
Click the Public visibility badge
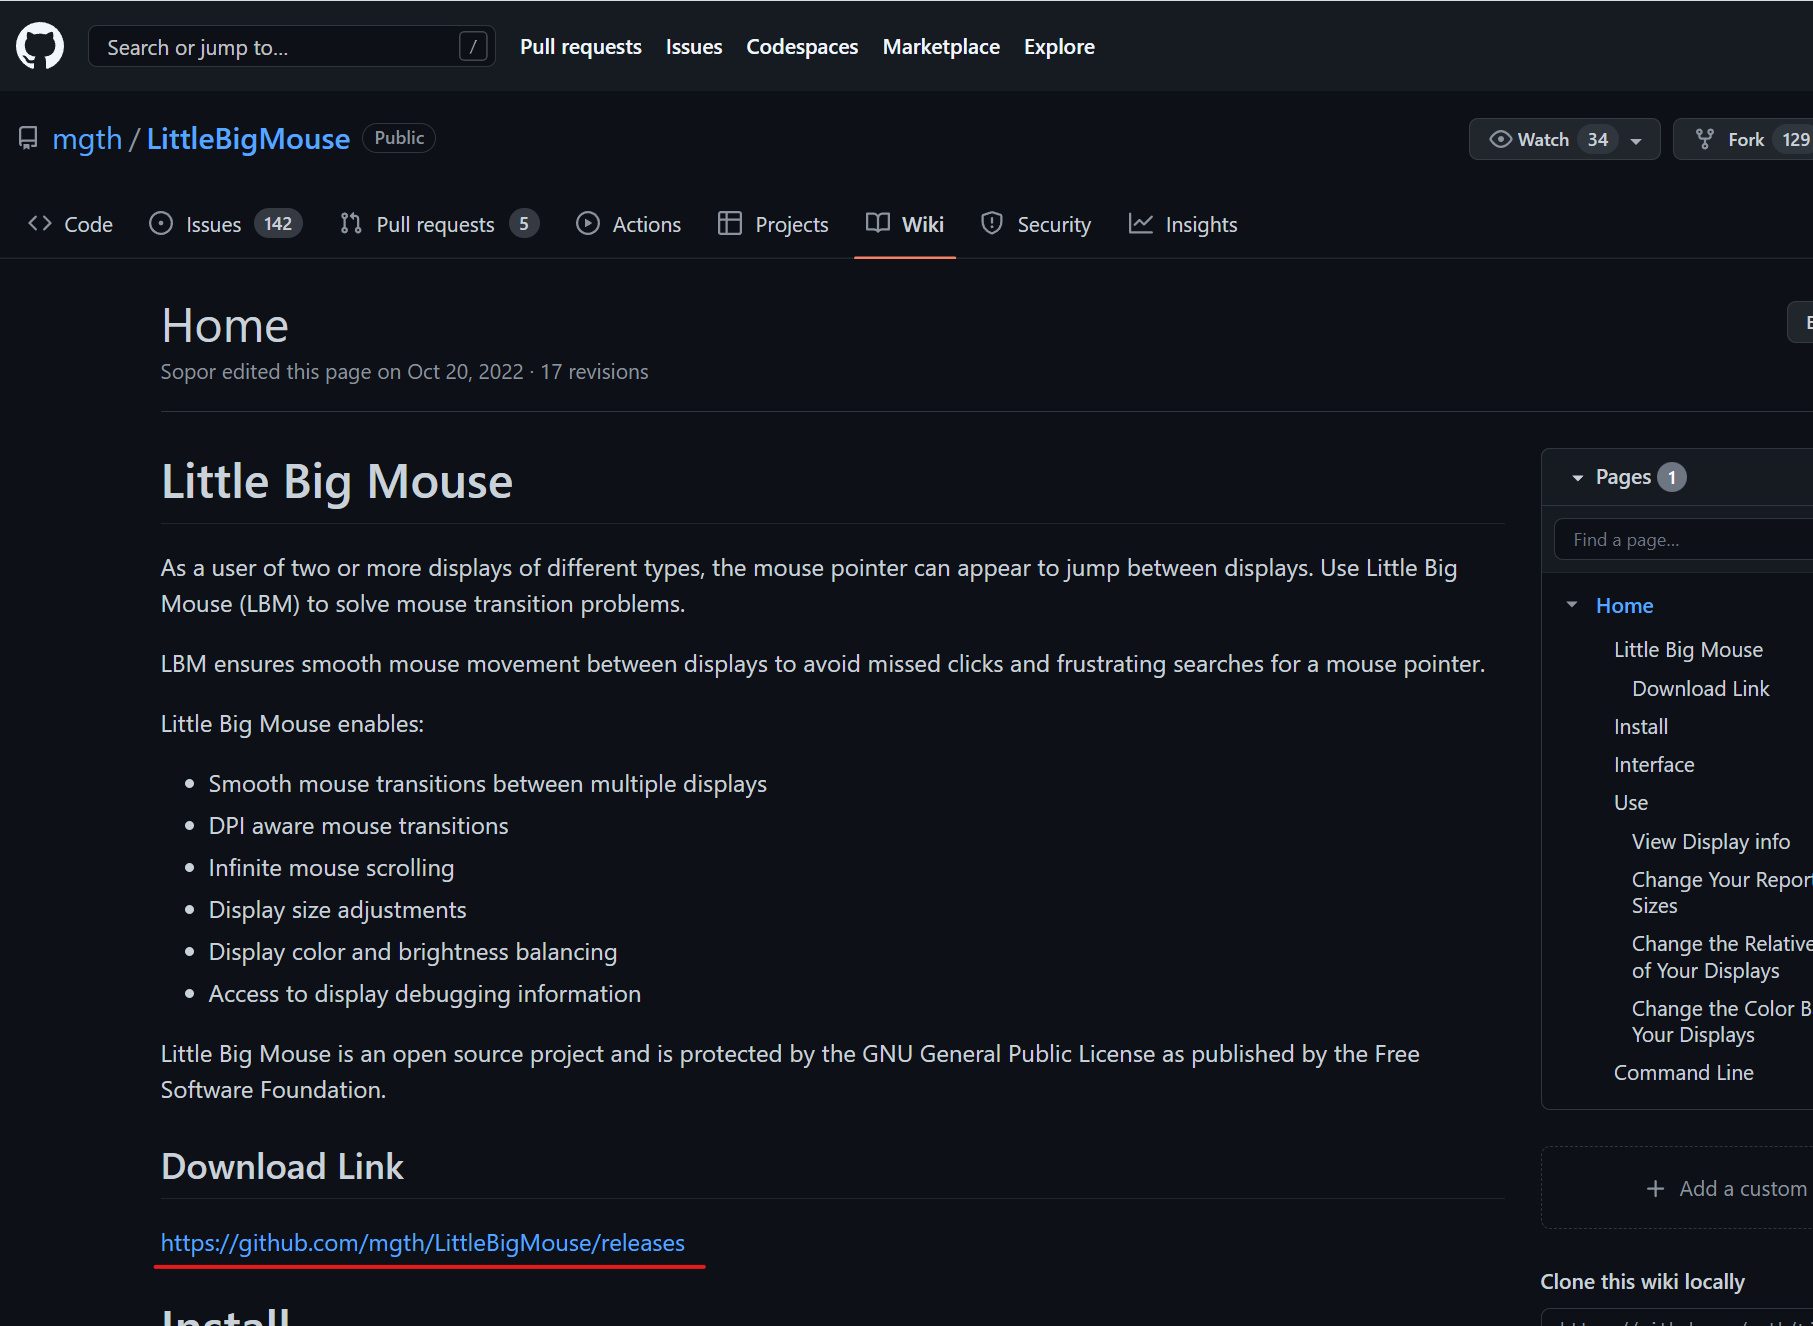pyautogui.click(x=399, y=138)
